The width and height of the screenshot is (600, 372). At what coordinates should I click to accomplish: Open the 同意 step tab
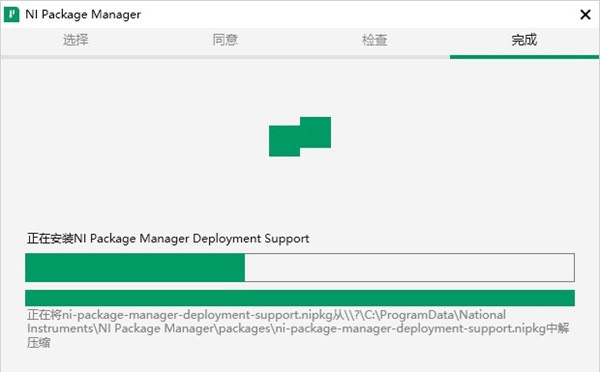[225, 40]
